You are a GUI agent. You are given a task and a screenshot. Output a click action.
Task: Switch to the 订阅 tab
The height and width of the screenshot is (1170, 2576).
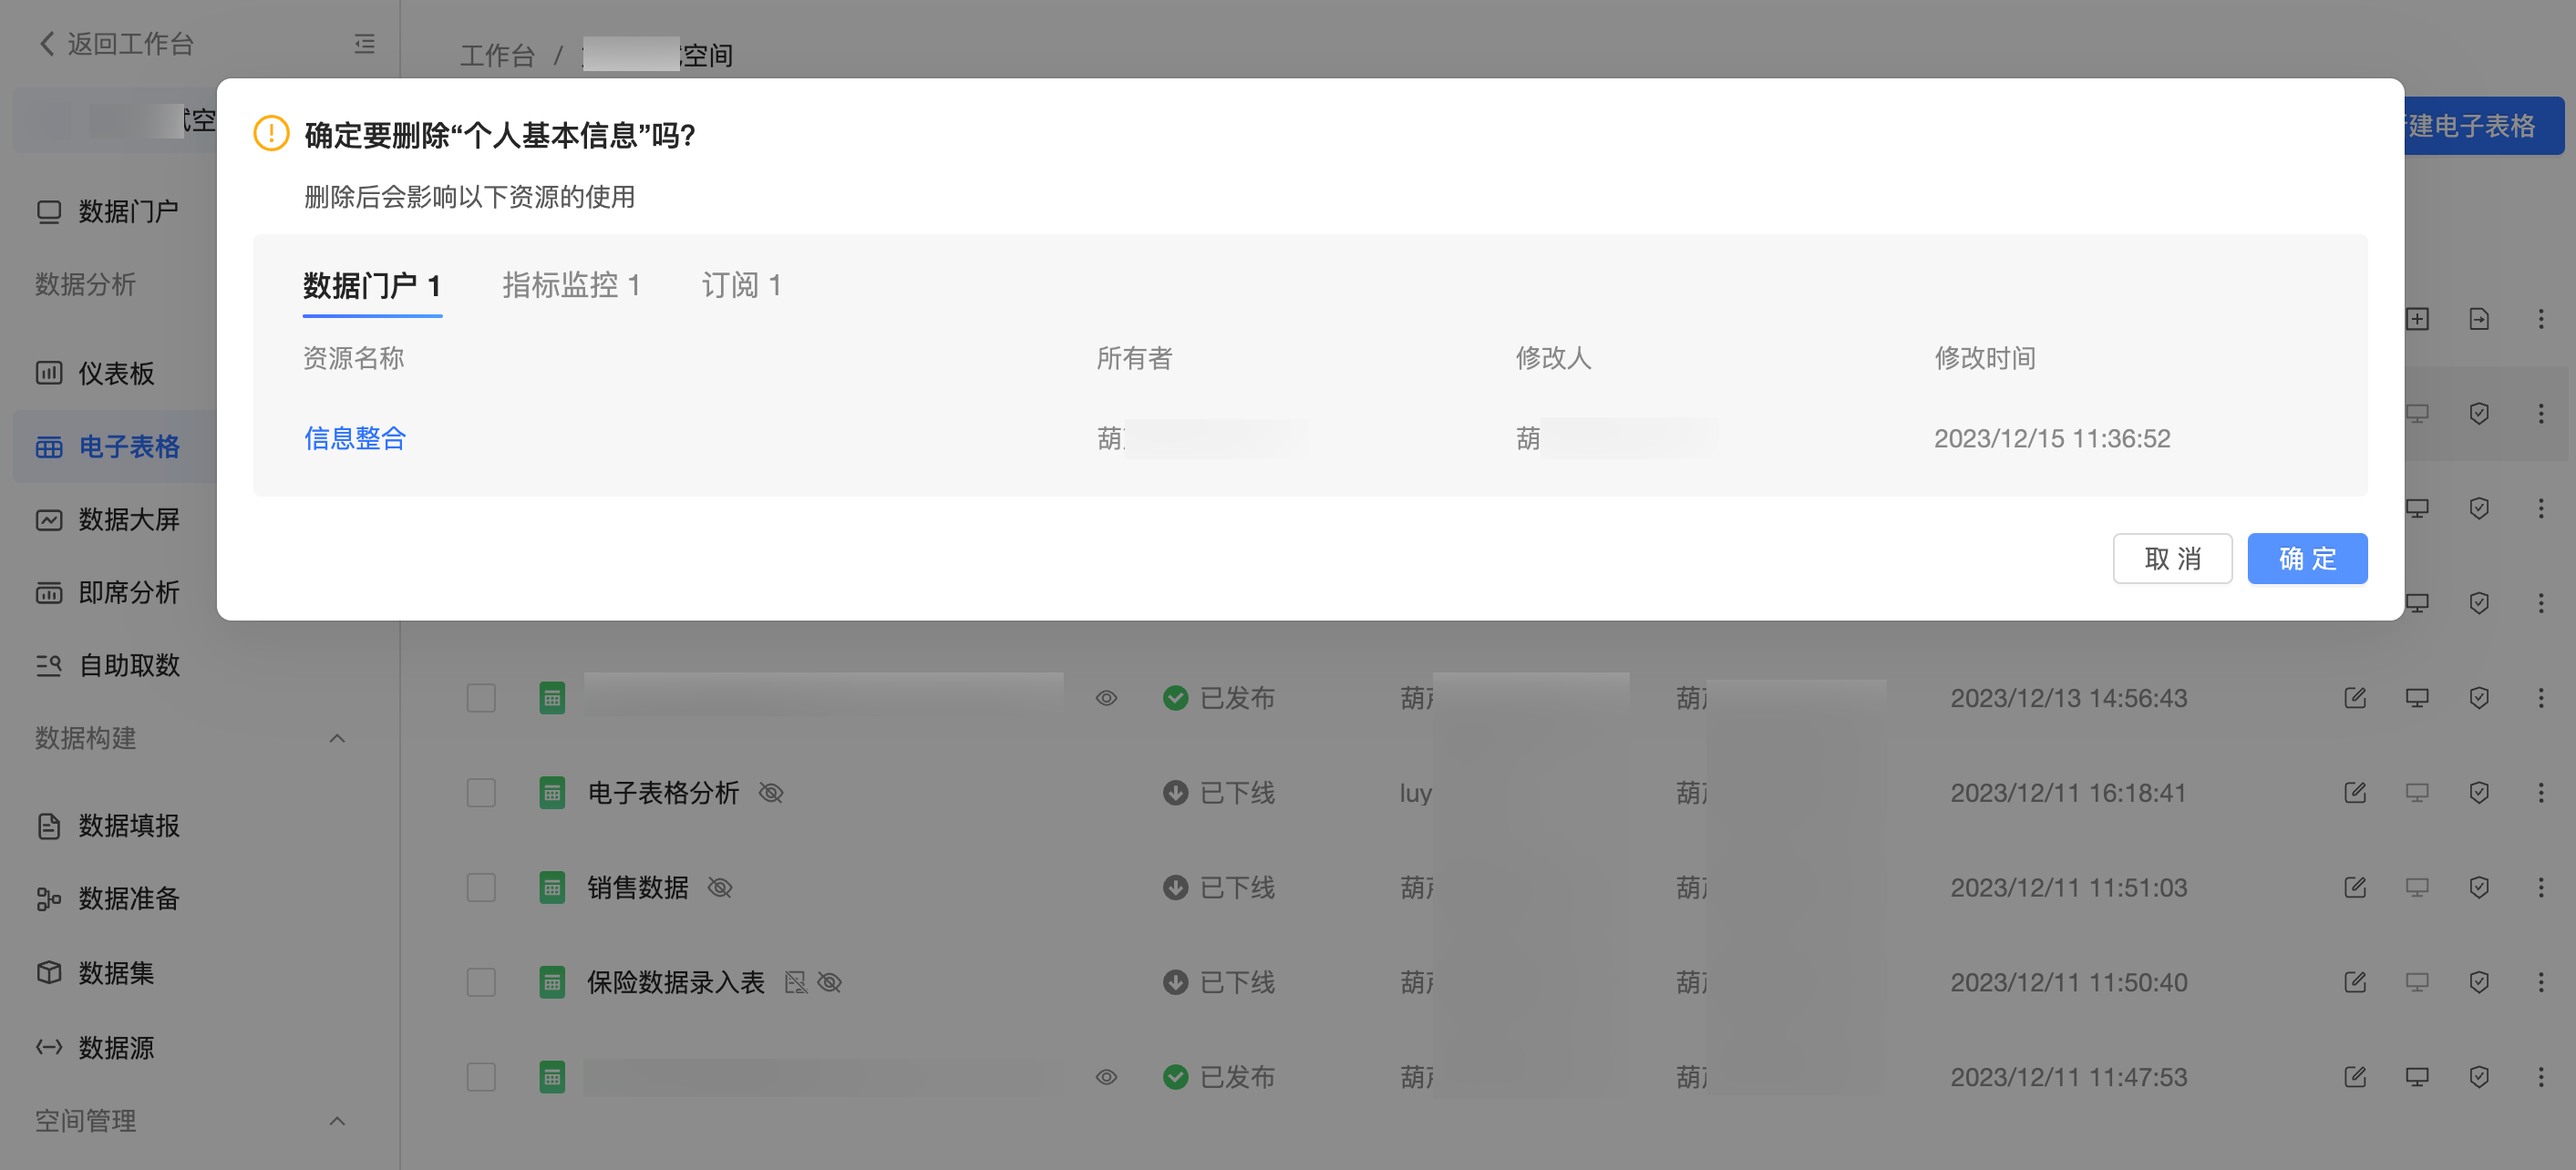tap(740, 286)
